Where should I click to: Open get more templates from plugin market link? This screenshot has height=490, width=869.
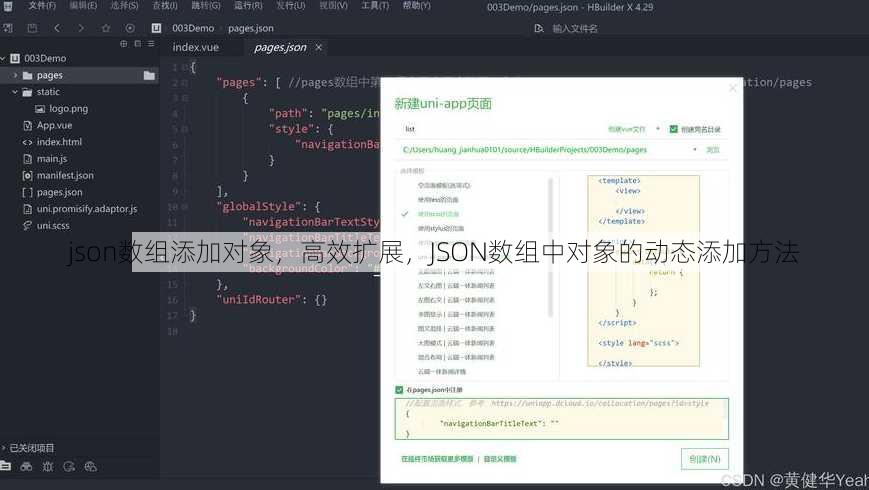[x=437, y=459]
